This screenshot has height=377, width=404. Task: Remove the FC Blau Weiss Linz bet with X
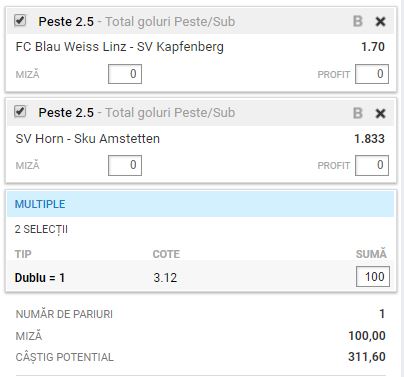[x=380, y=22]
